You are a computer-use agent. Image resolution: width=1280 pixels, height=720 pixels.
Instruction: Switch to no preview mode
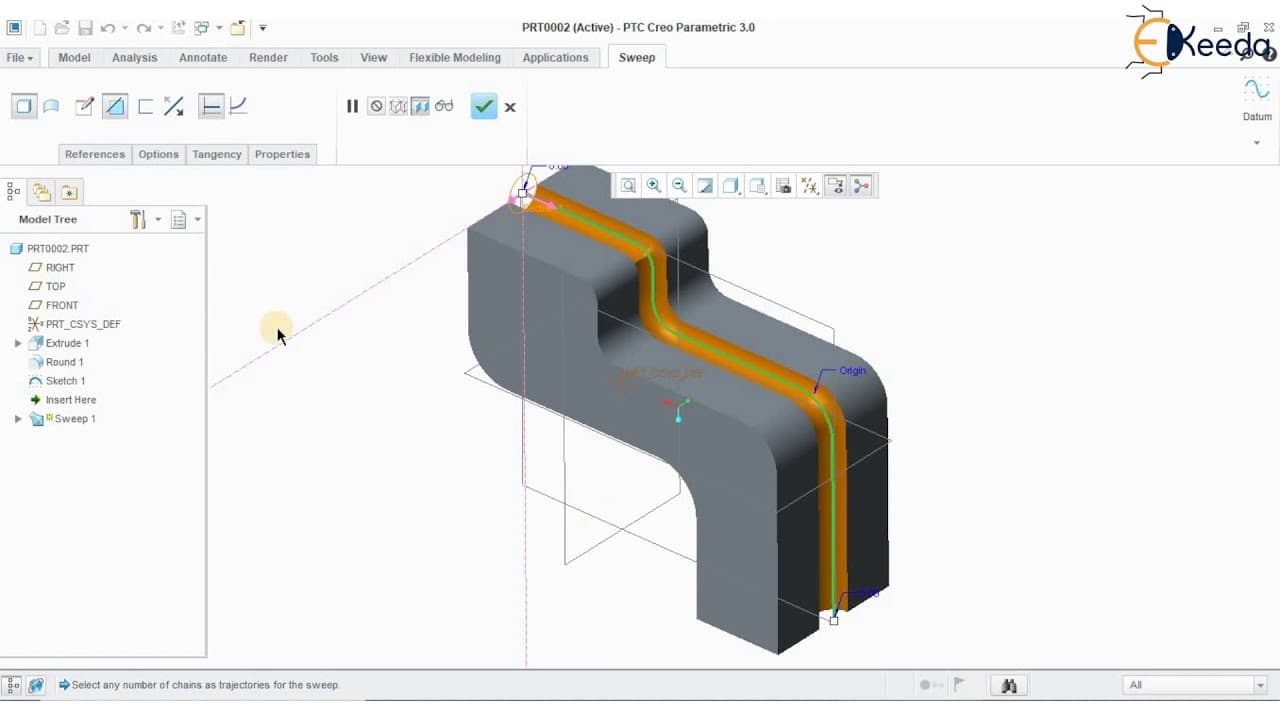click(376, 106)
